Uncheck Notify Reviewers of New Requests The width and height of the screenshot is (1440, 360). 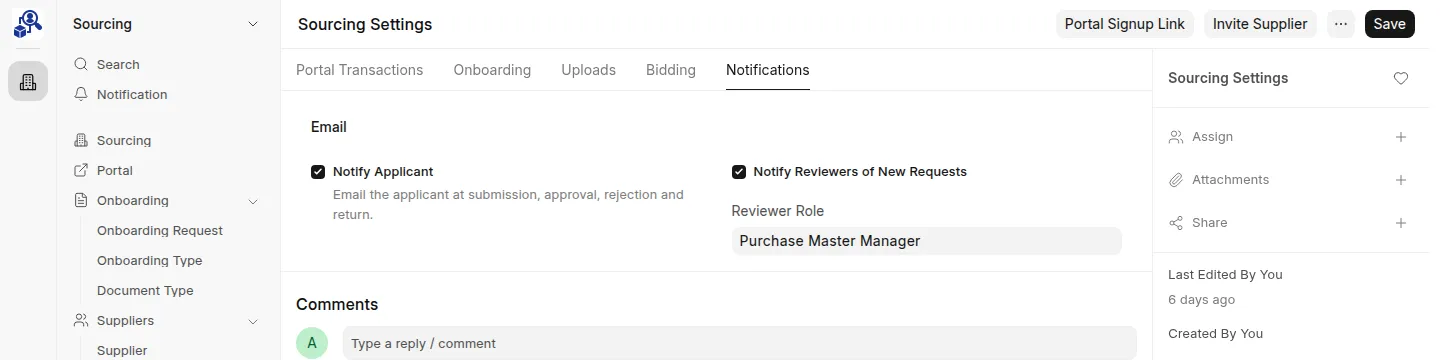[x=739, y=172]
